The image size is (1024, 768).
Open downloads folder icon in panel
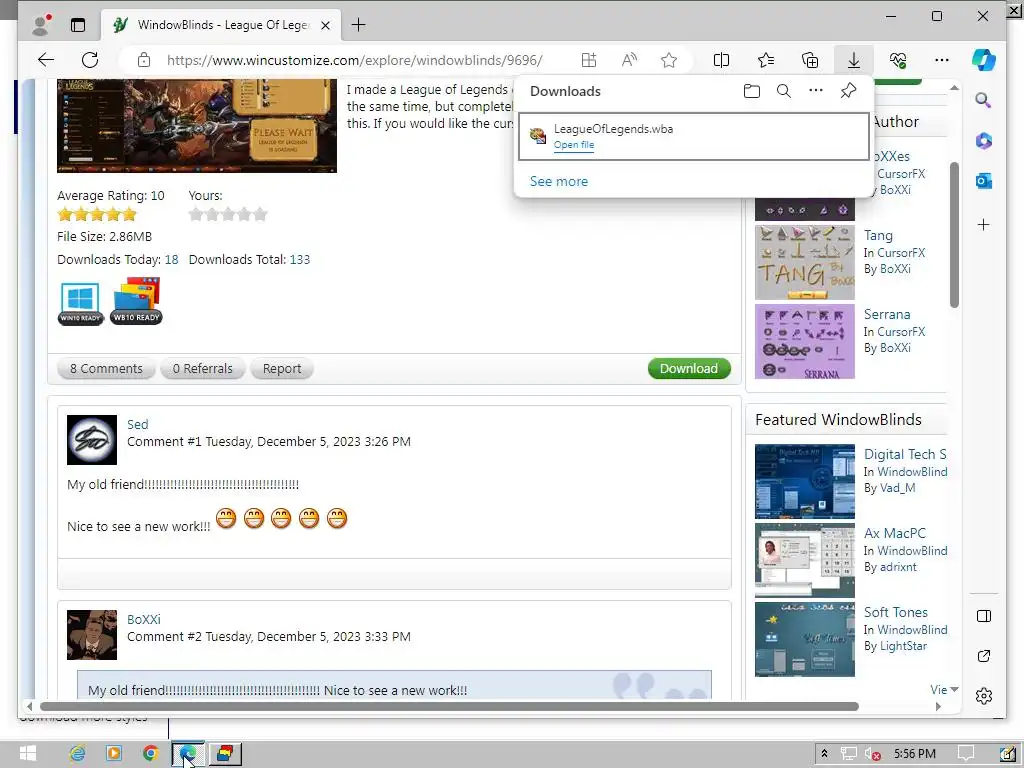coord(752,91)
